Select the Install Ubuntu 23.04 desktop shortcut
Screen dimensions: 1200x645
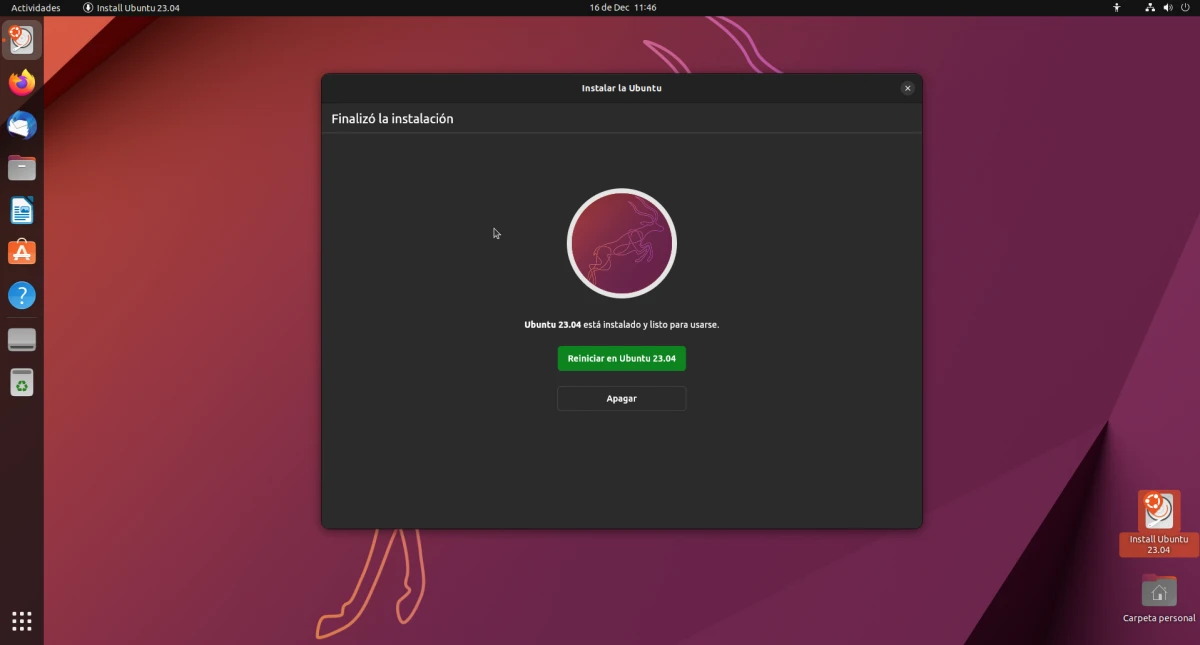(x=1158, y=523)
